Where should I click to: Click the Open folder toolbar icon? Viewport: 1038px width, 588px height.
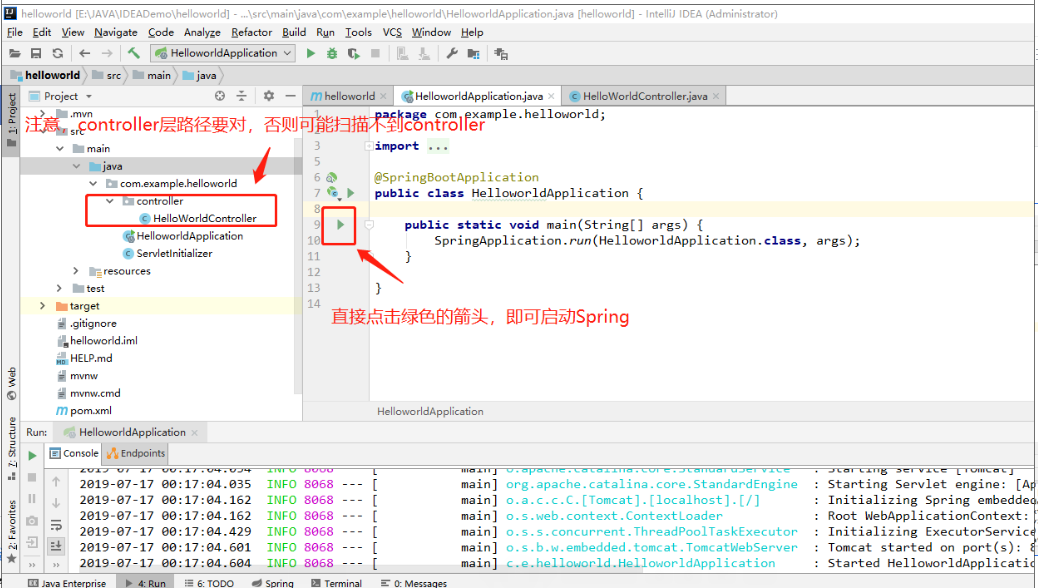15,54
